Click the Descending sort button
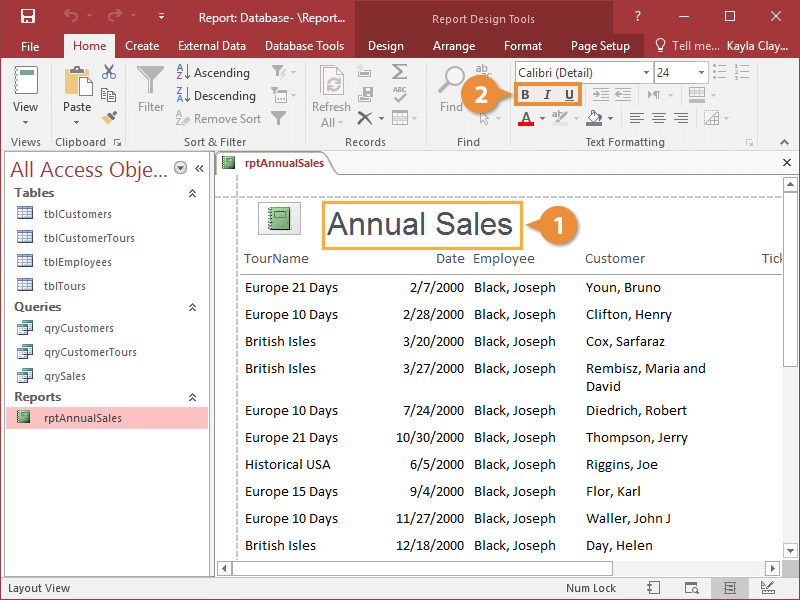 point(215,96)
